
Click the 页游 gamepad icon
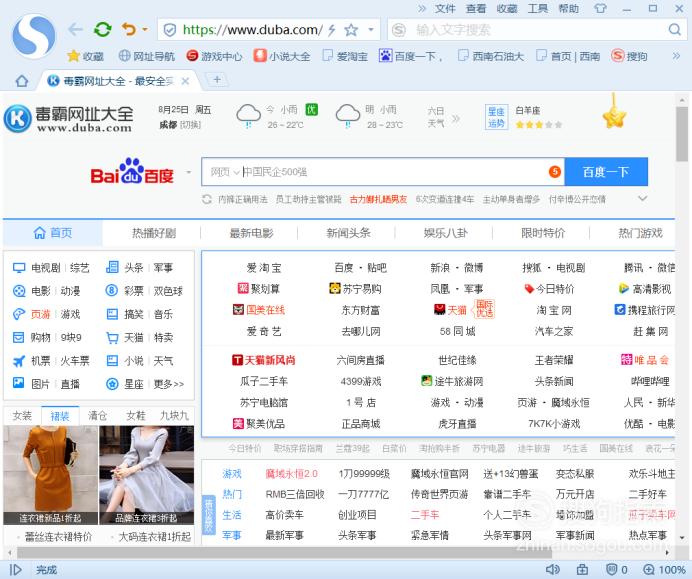pos(19,314)
